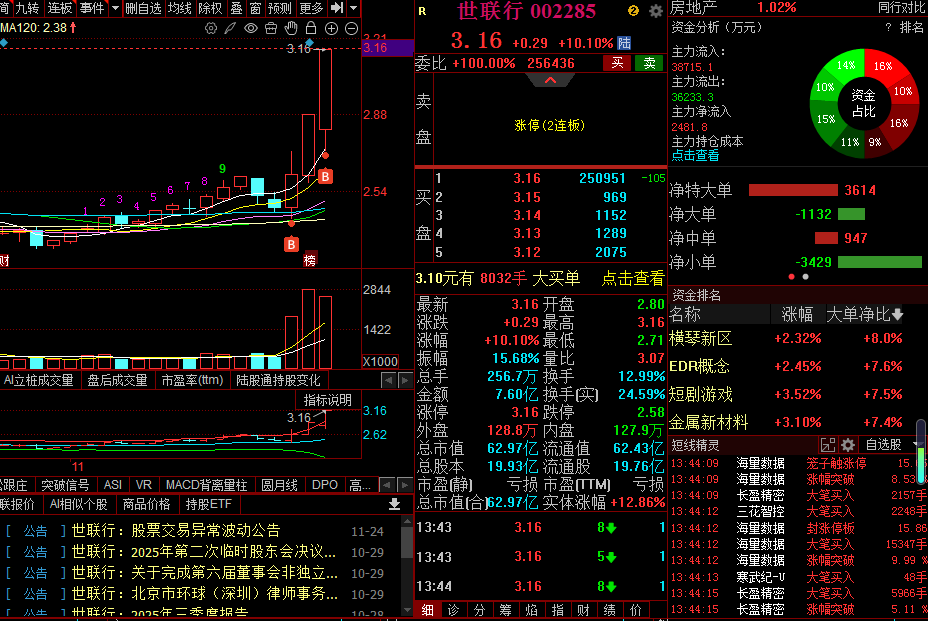Switch to 持股ETF tab

click(x=208, y=504)
